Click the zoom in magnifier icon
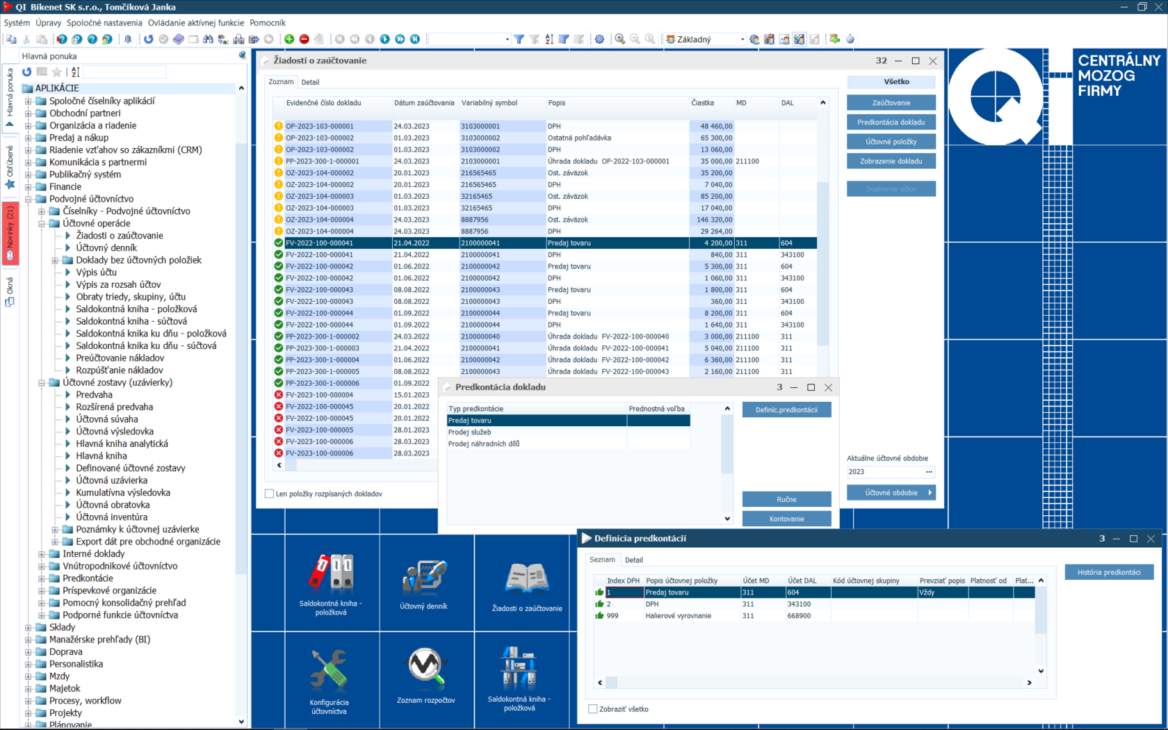 click(x=620, y=39)
